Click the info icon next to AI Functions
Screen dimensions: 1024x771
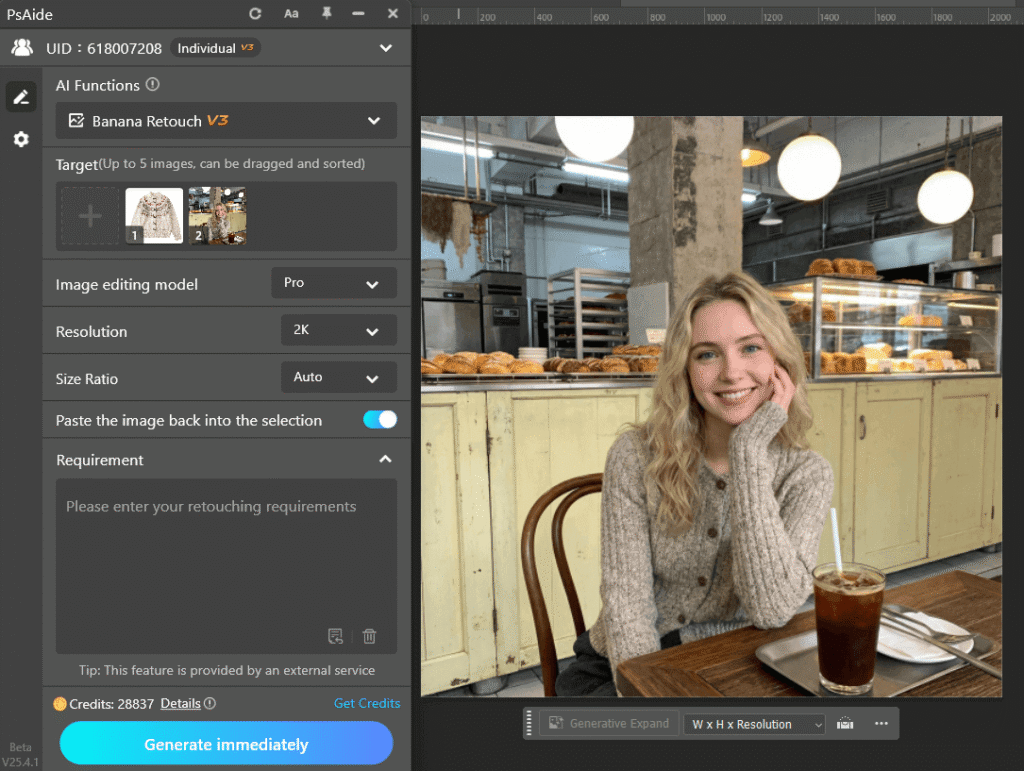151,85
